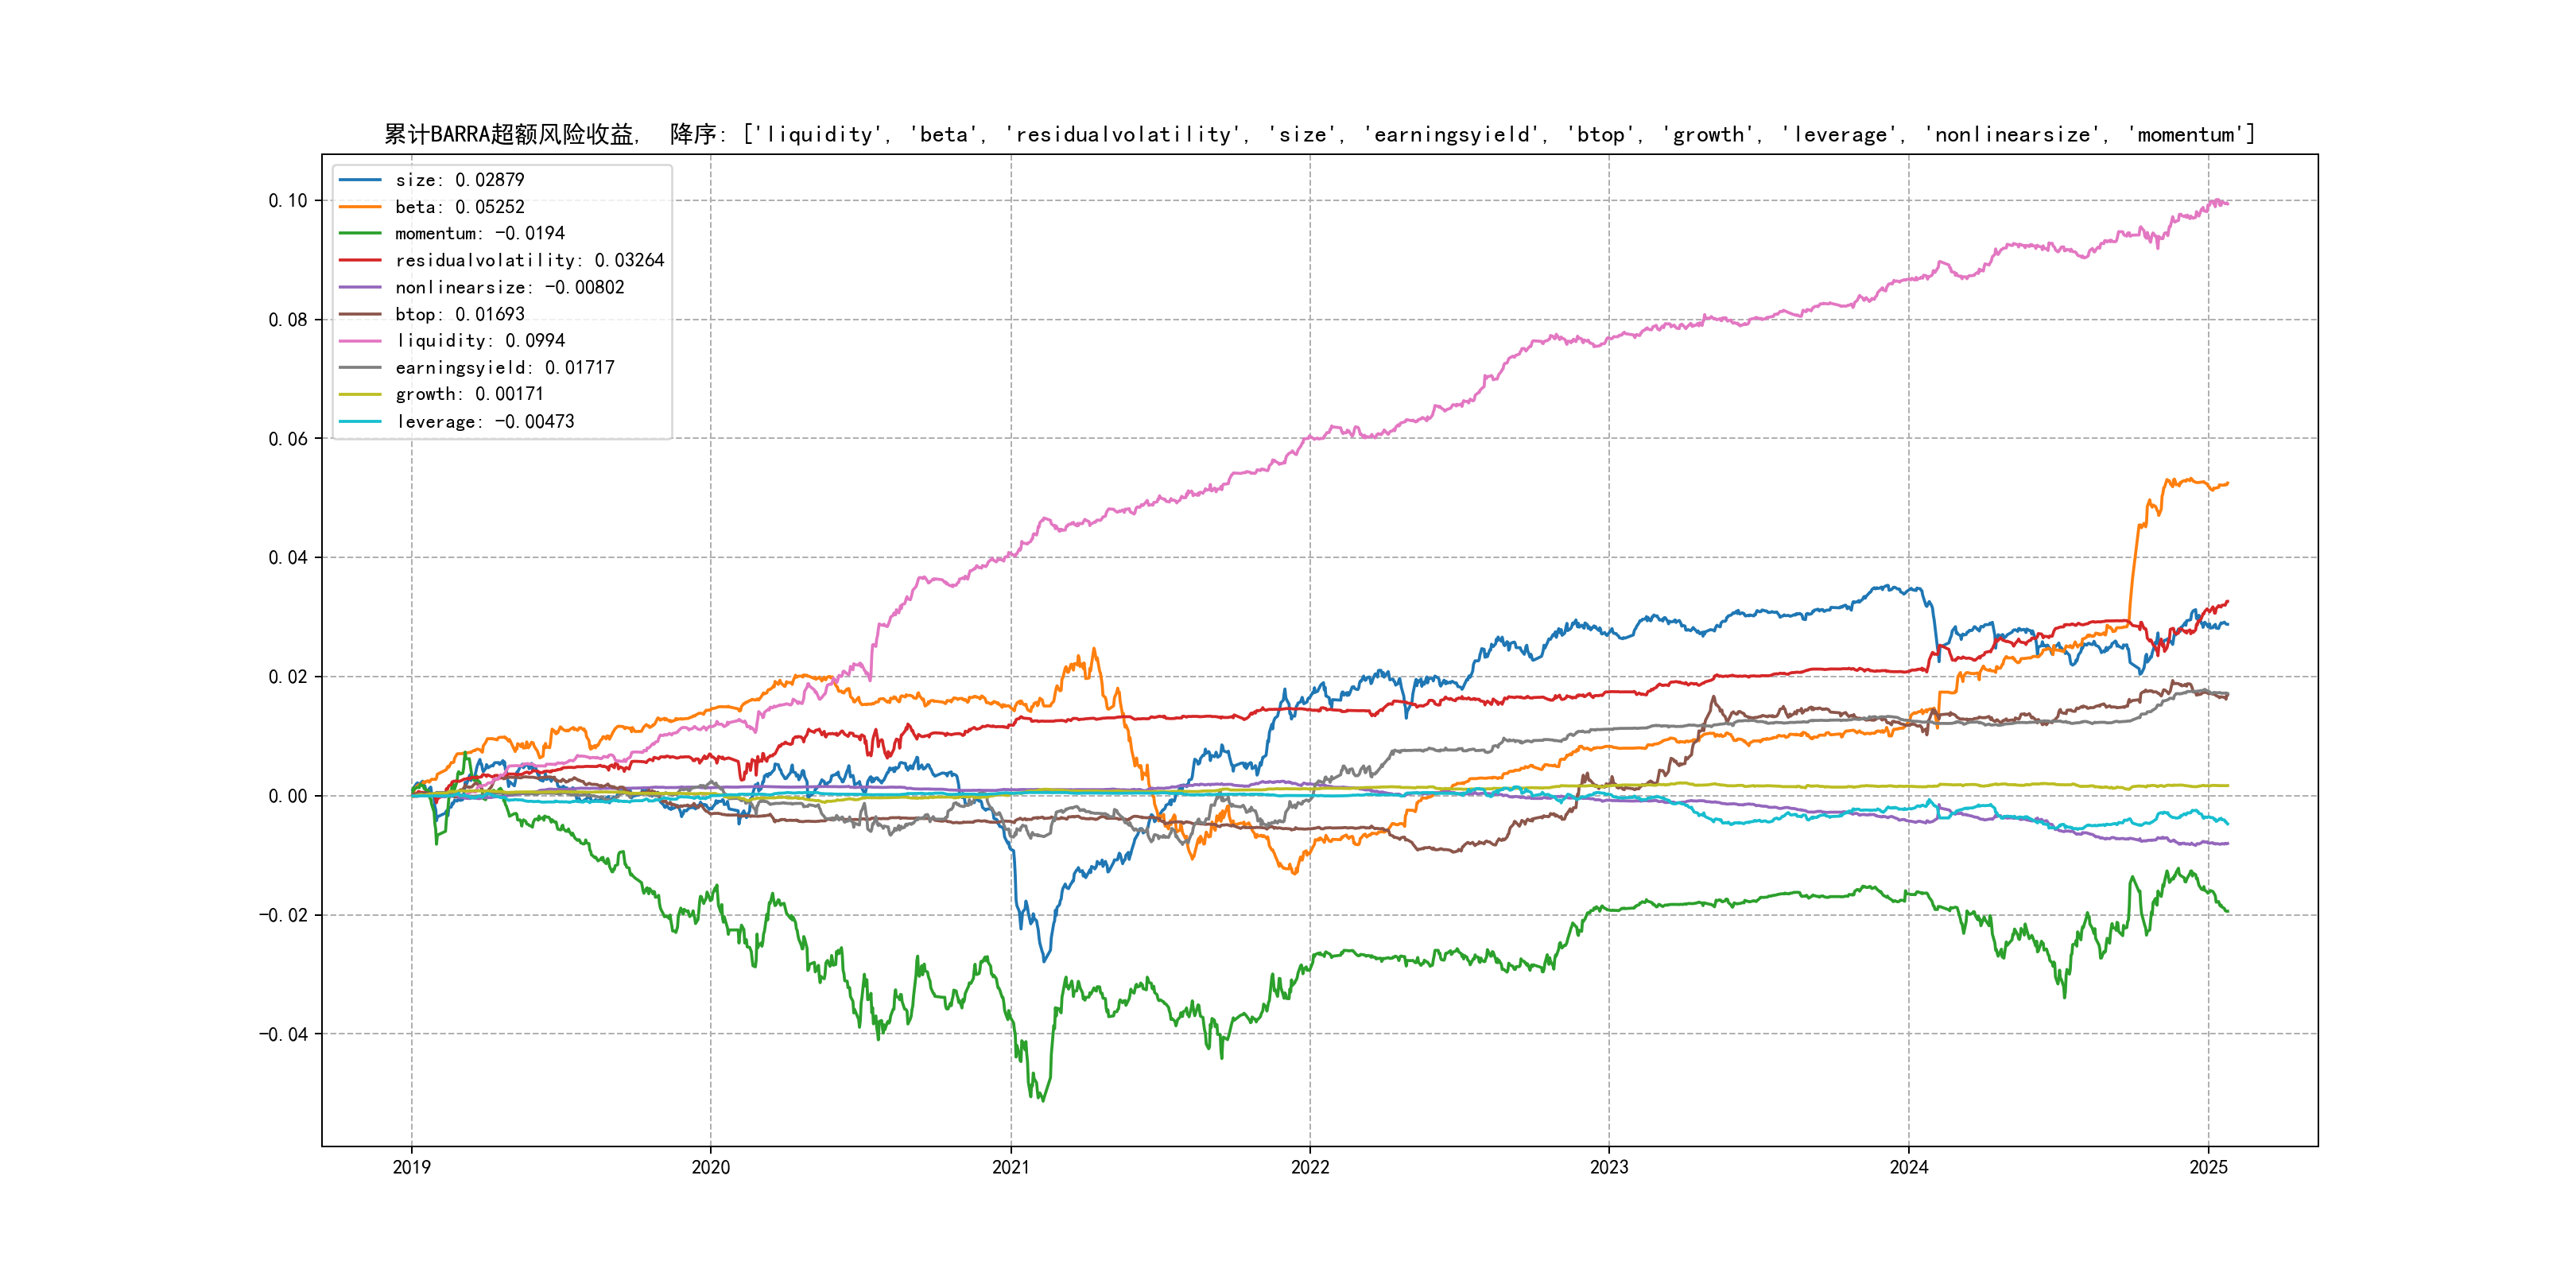The image size is (2576, 1288).
Task: Click the 'growth: 0.00171' legend entry
Action: (469, 394)
